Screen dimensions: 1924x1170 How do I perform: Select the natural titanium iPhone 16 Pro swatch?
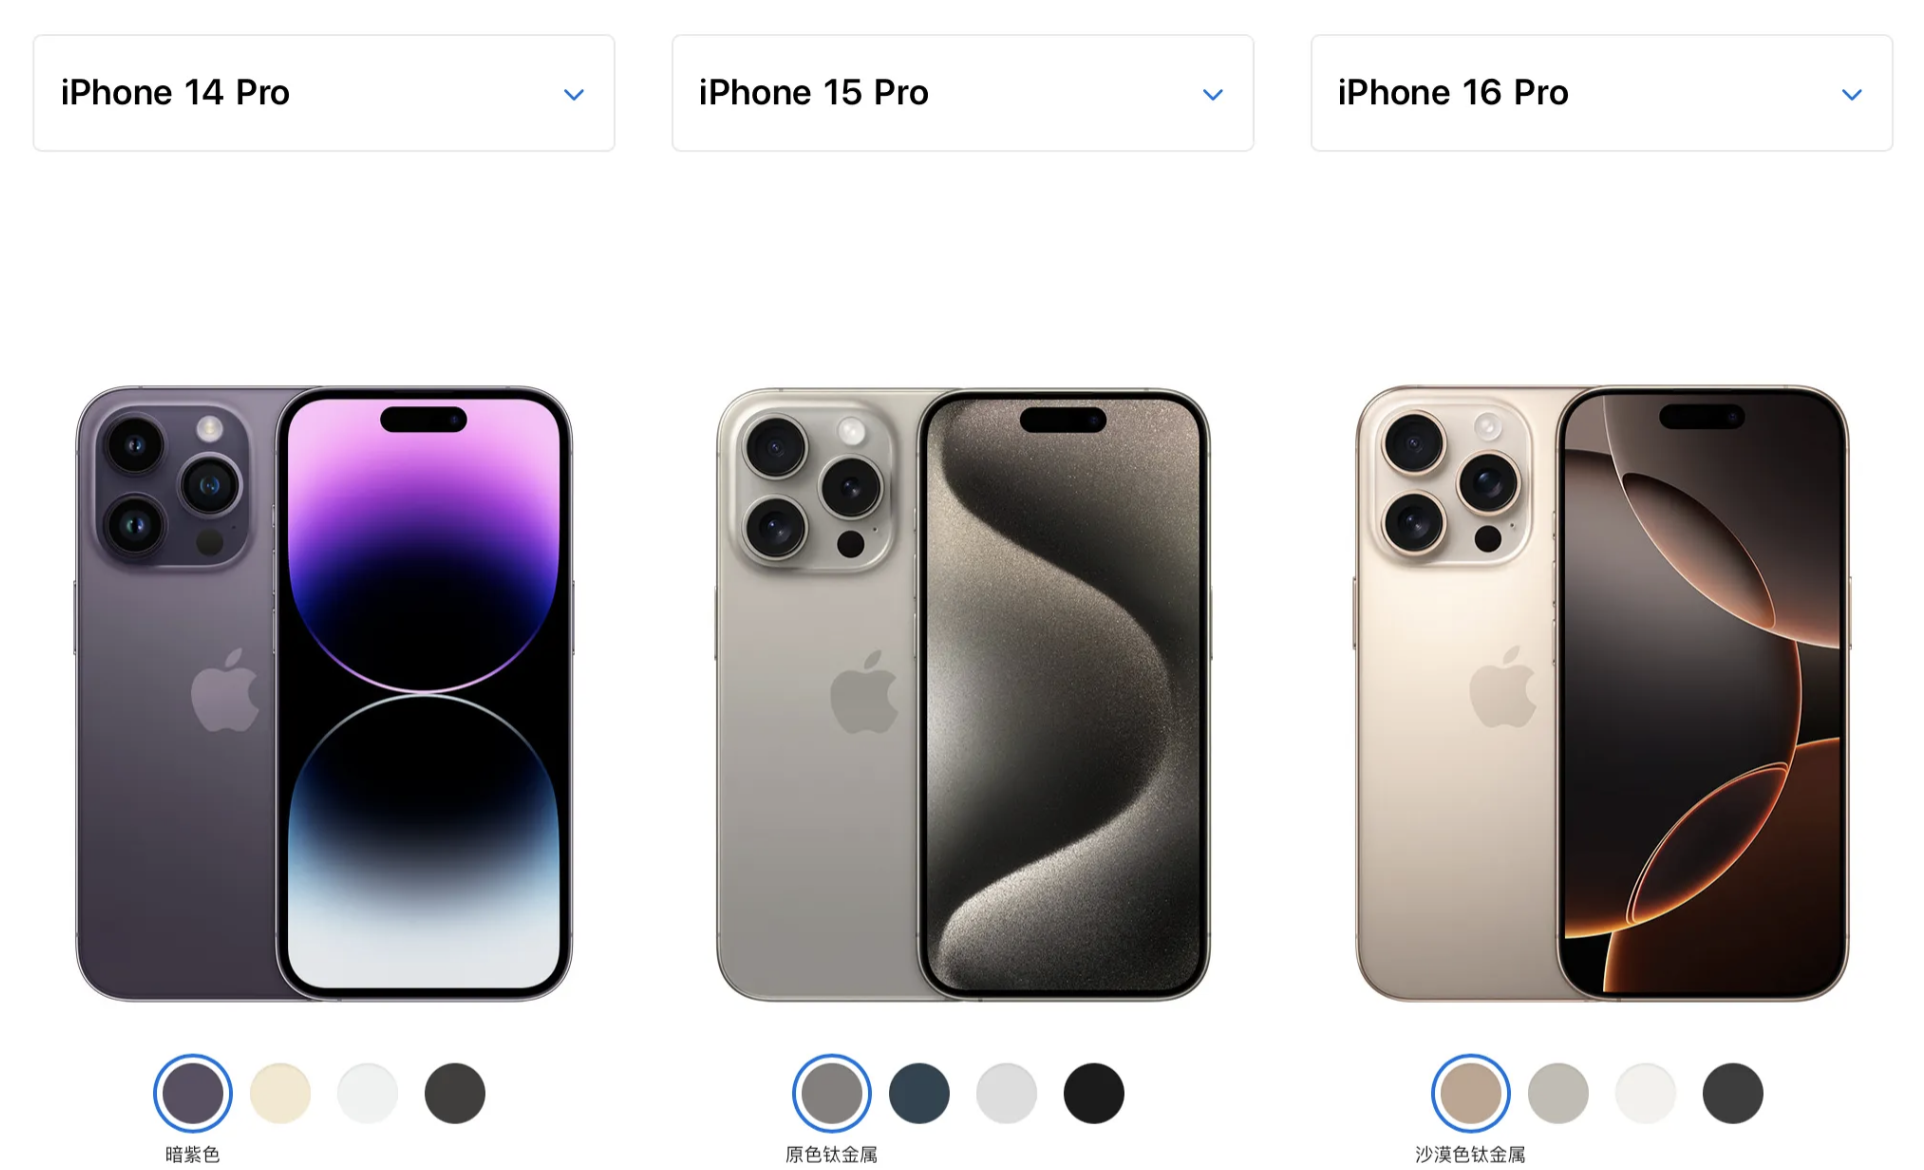(1558, 1093)
